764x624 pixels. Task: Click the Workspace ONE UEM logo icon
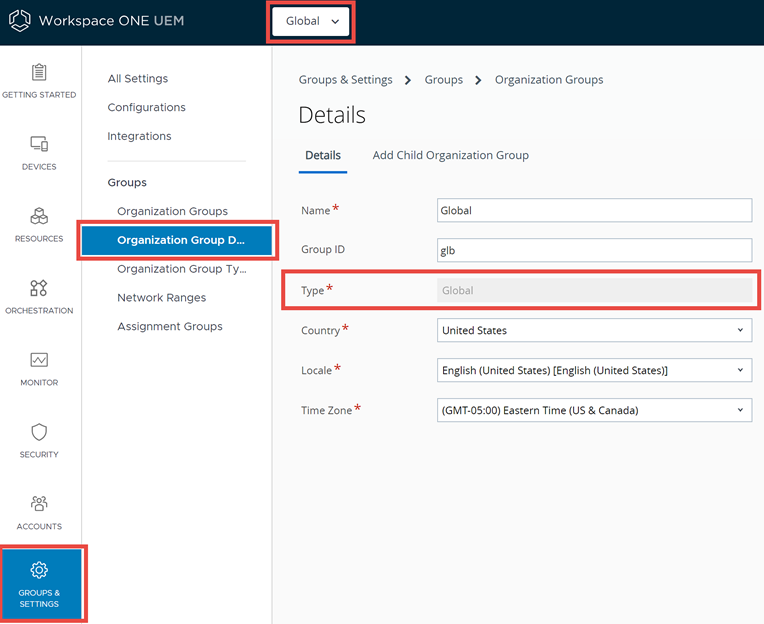tap(19, 20)
